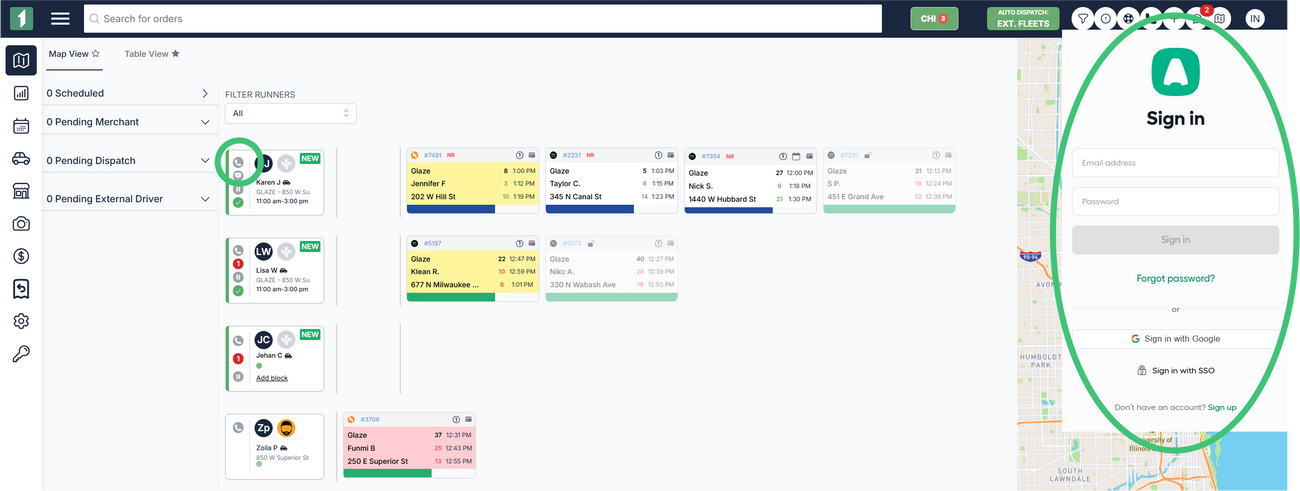
Task: Click Add block on Jehan C's card
Action: point(272,378)
